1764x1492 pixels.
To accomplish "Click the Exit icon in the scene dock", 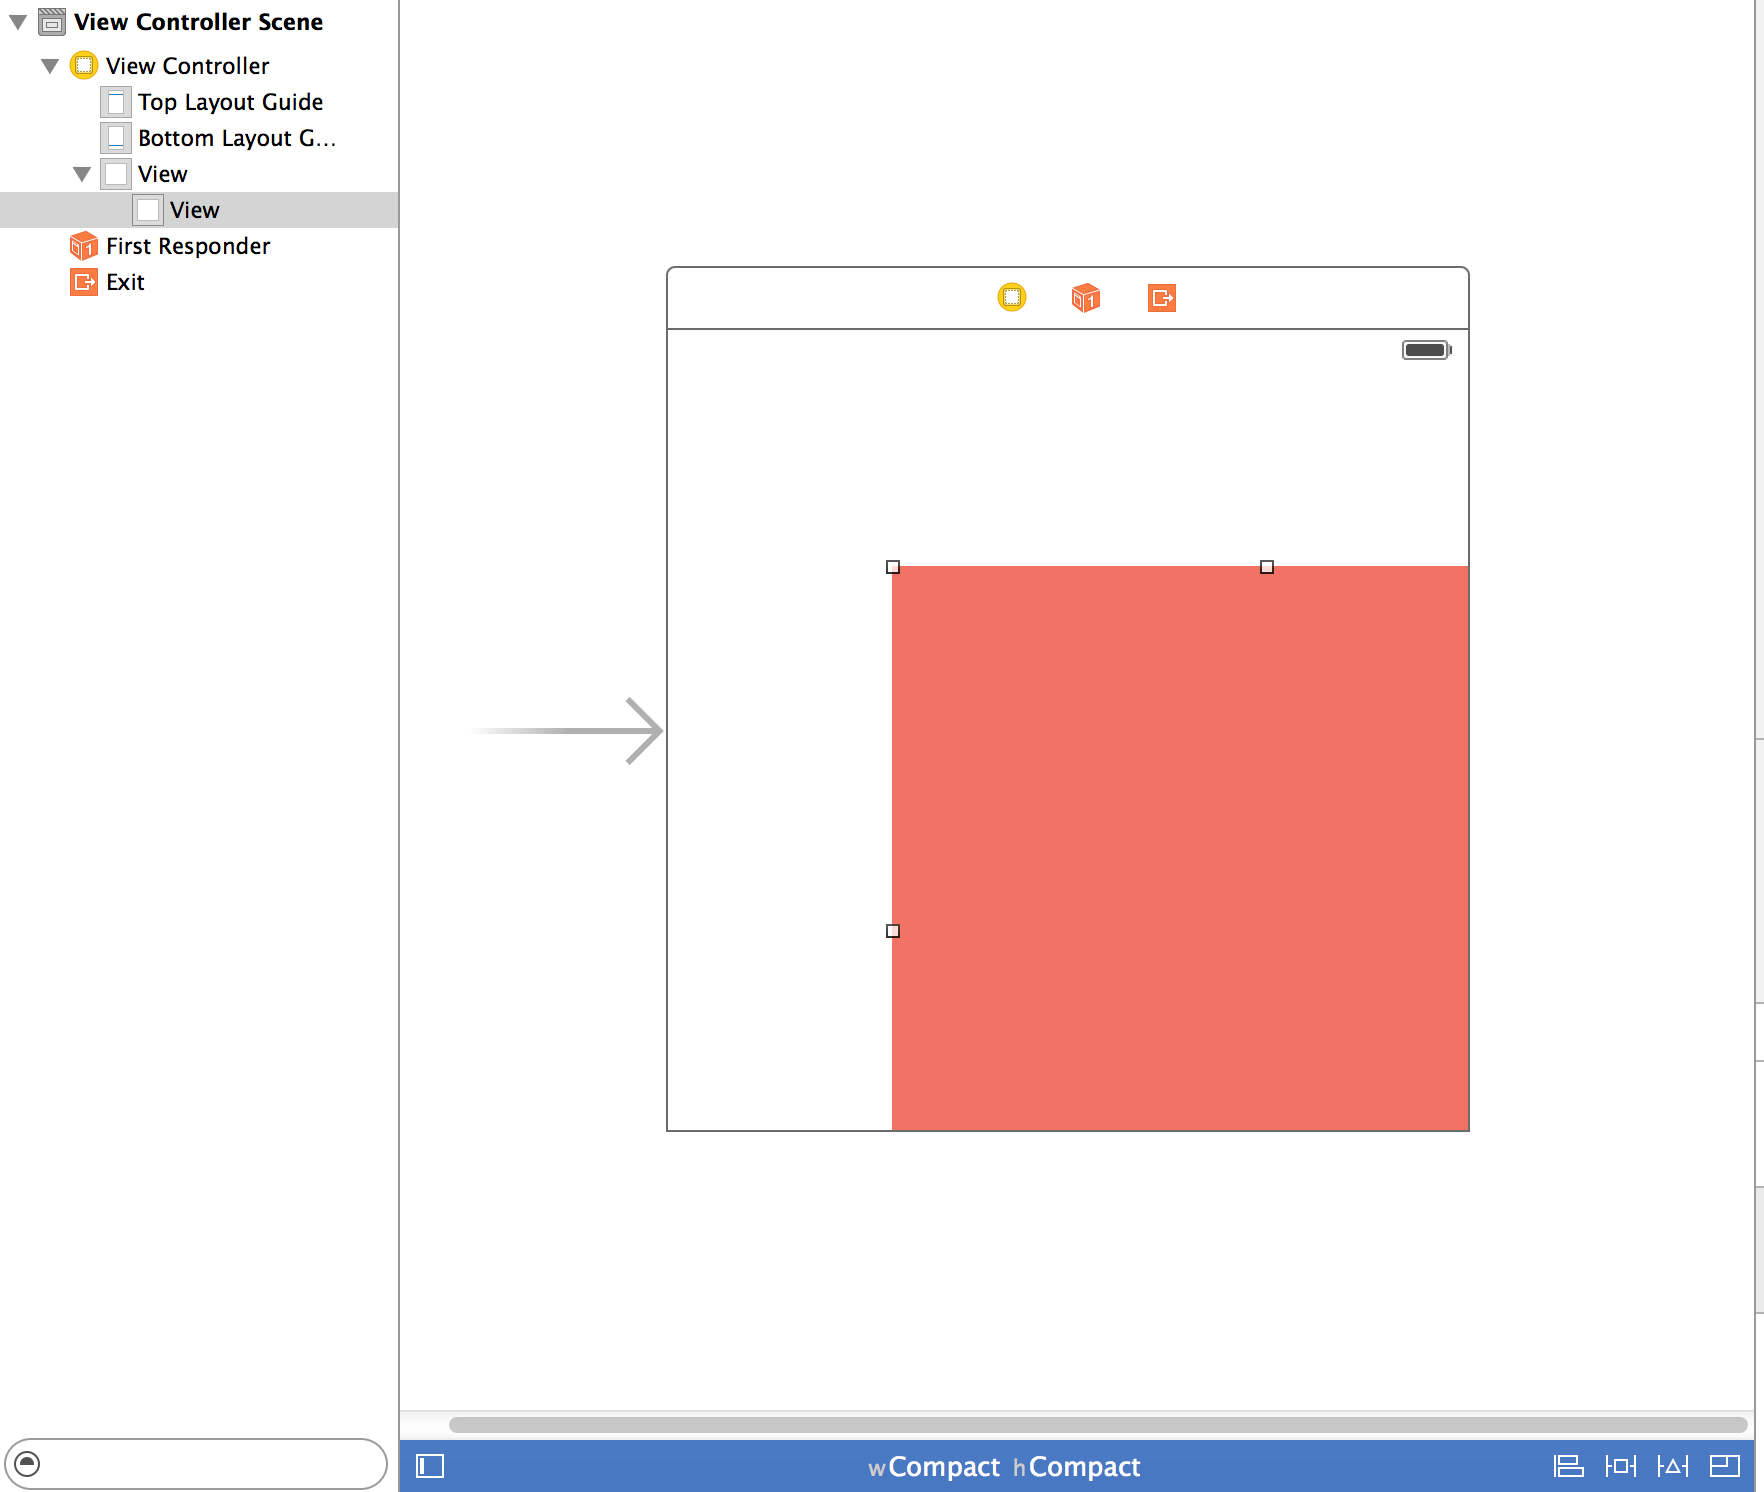I will pos(1160,297).
